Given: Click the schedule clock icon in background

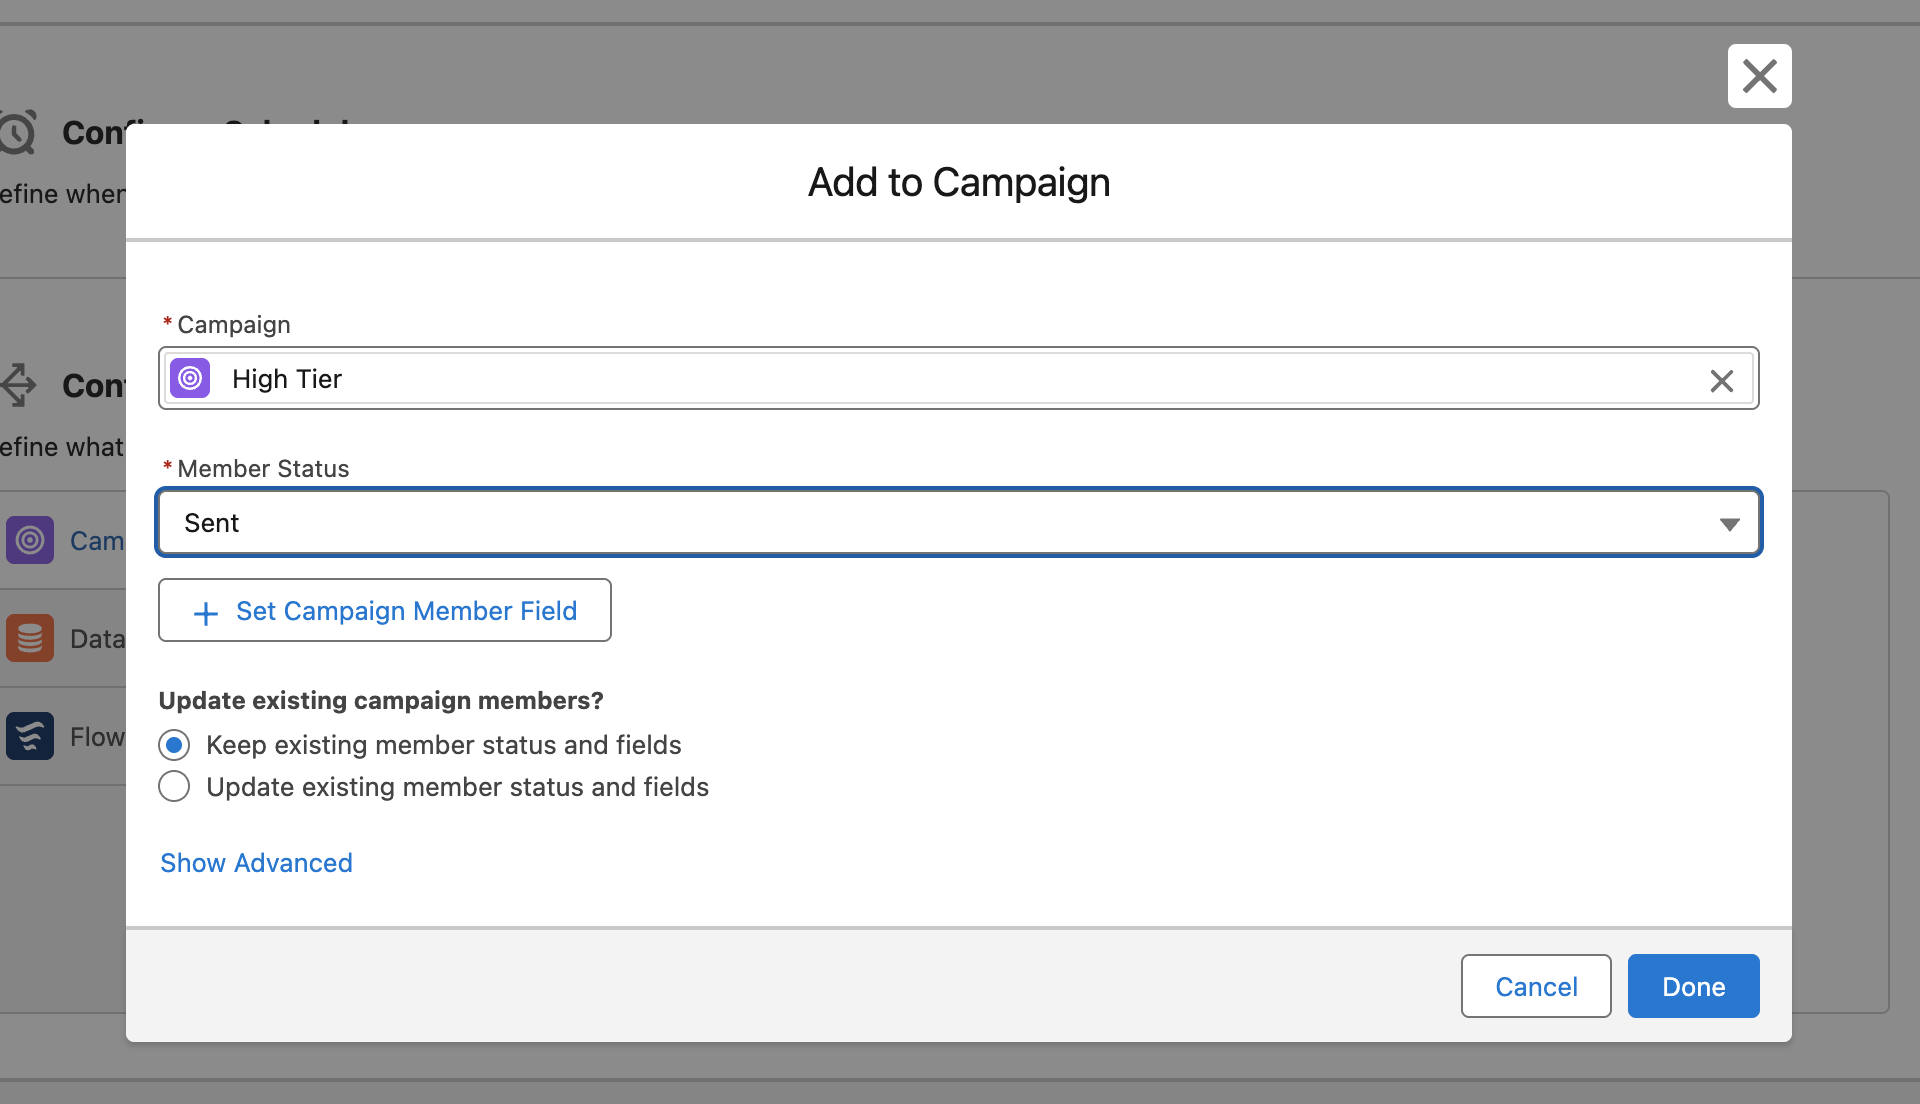Looking at the screenshot, I should [18, 132].
